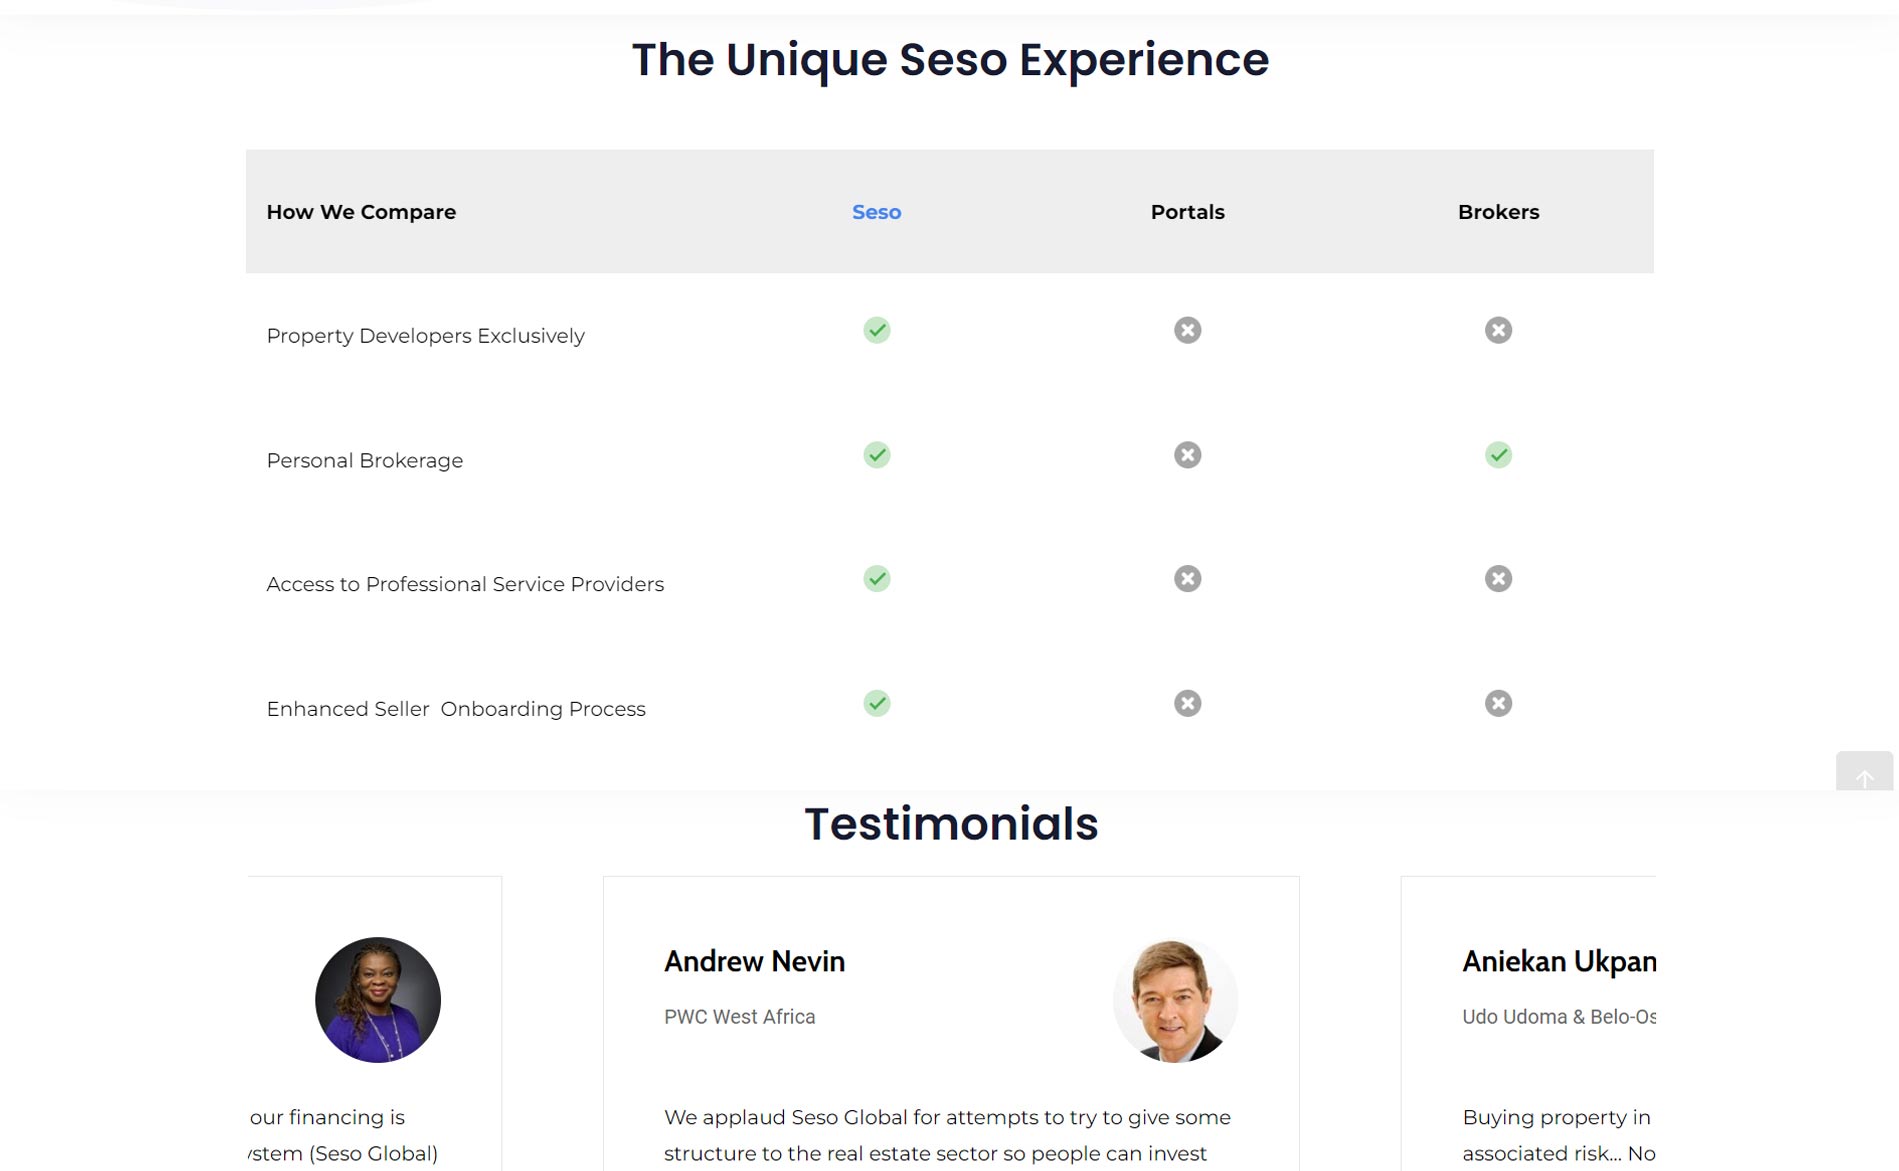
Task: Click Portals cross for Access to Professional Service Providers
Action: click(1187, 579)
